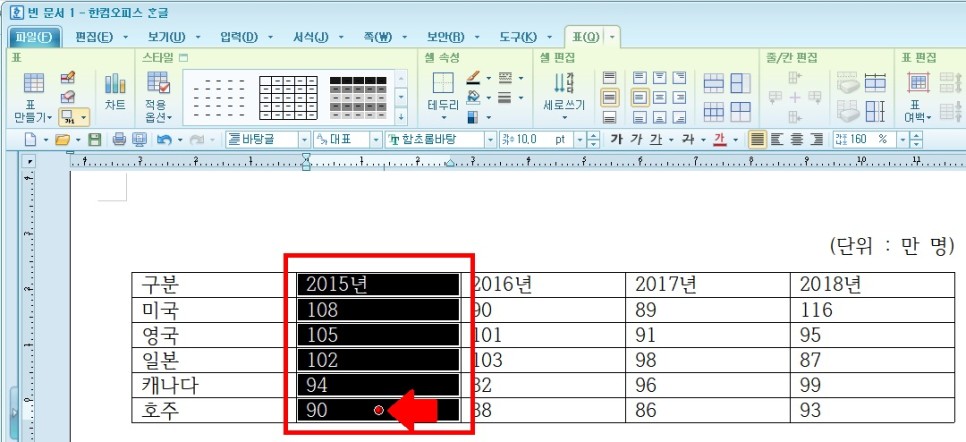Align cell content to the vertical top
The width and height of the screenshot is (966, 442).
(x=609, y=78)
